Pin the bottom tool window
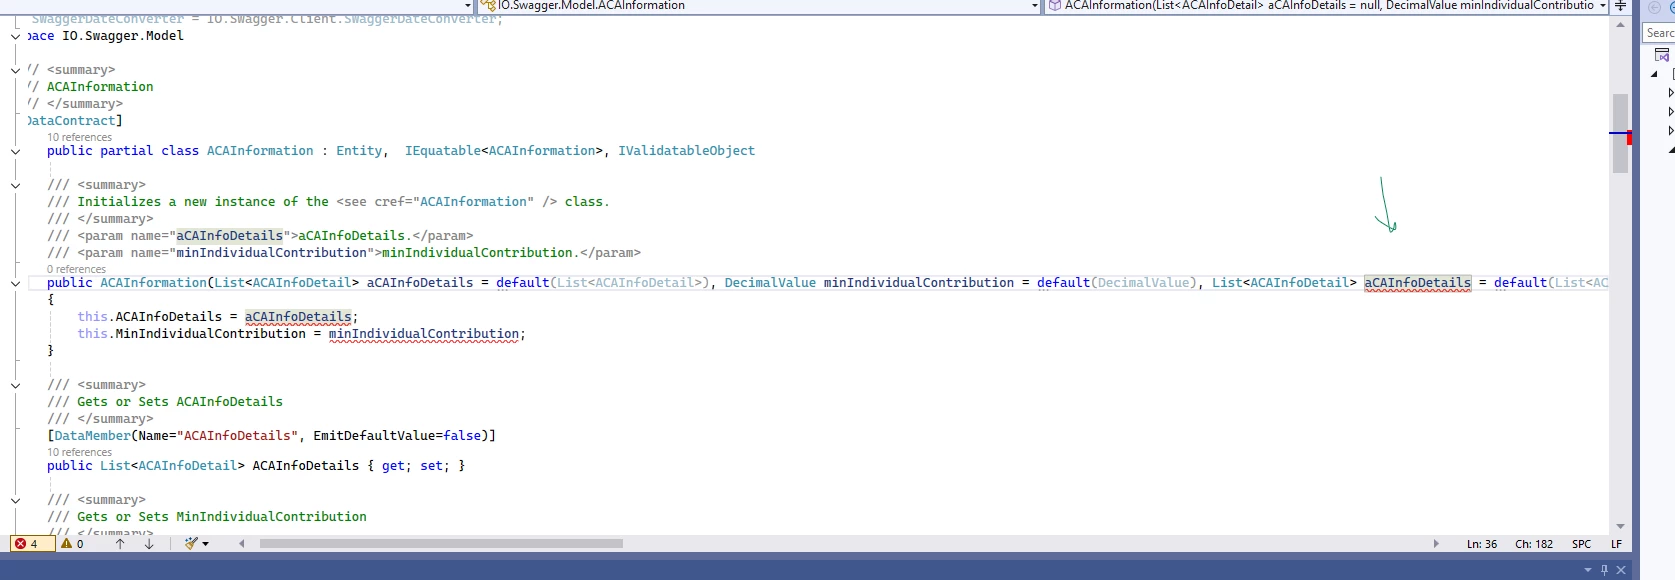This screenshot has height=580, width=1675. coord(1604,570)
